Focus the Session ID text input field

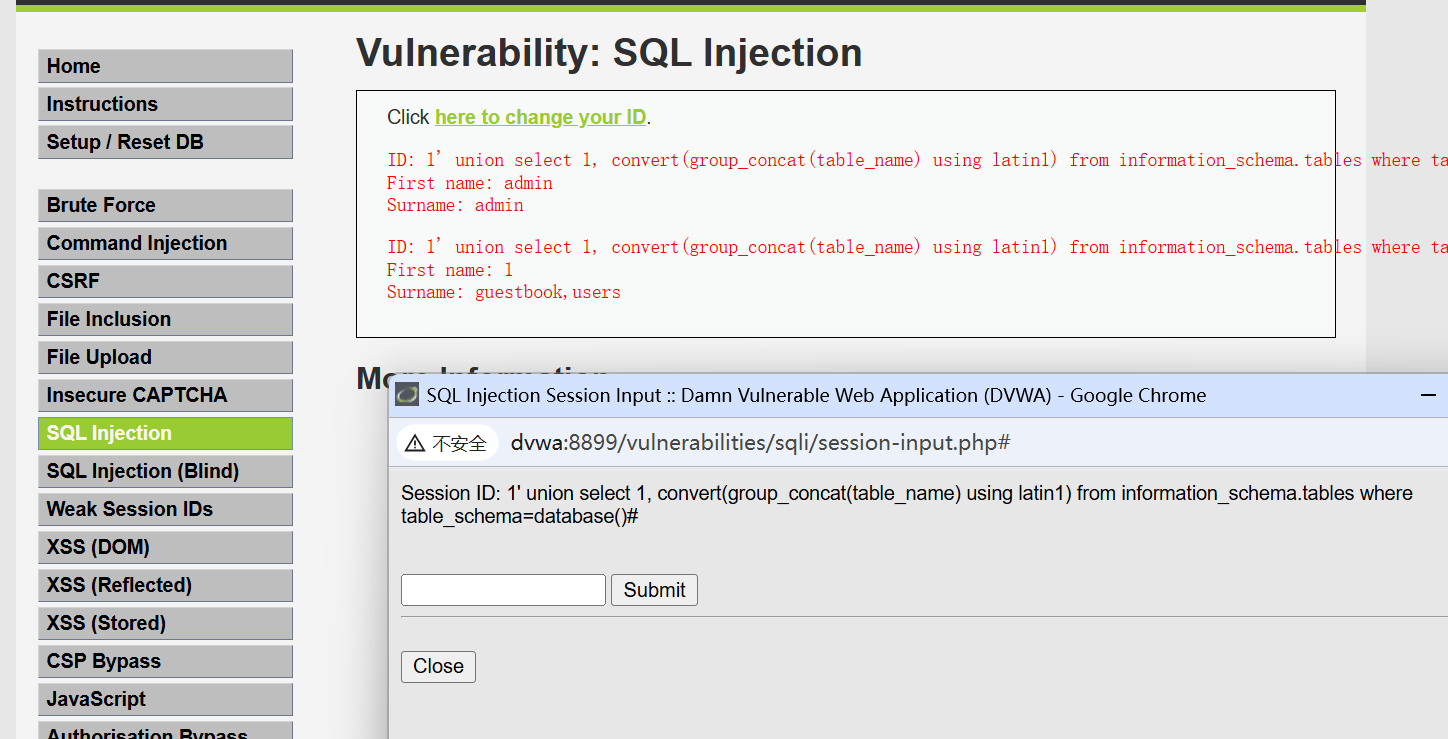(x=503, y=590)
